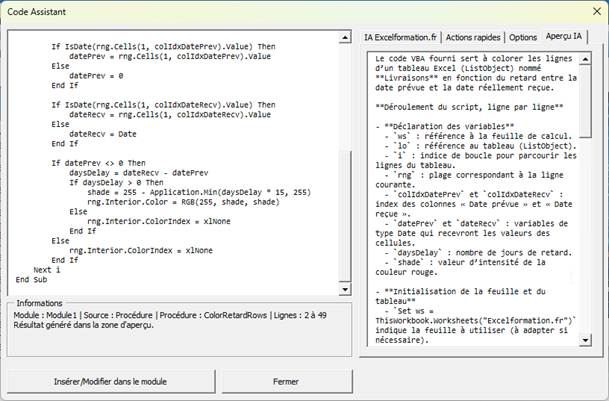Click the Informations group label
The image size is (609, 401).
[39, 303]
